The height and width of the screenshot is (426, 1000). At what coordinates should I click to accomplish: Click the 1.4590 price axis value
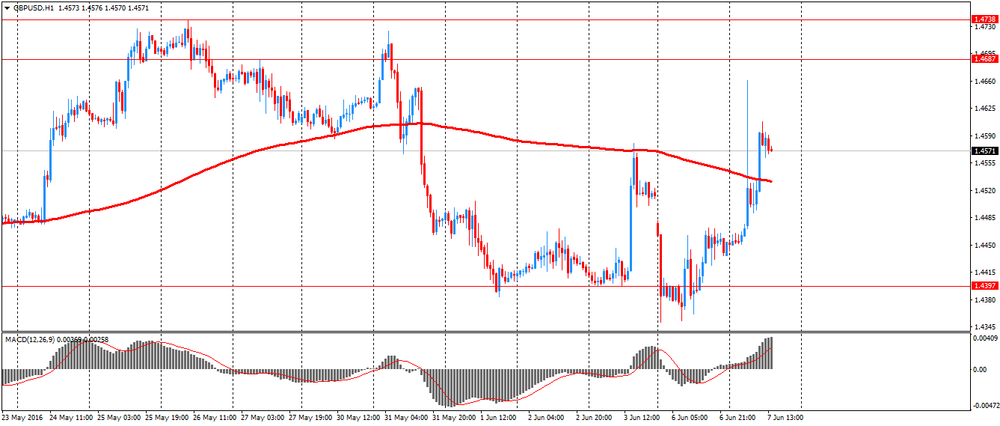[x=985, y=136]
